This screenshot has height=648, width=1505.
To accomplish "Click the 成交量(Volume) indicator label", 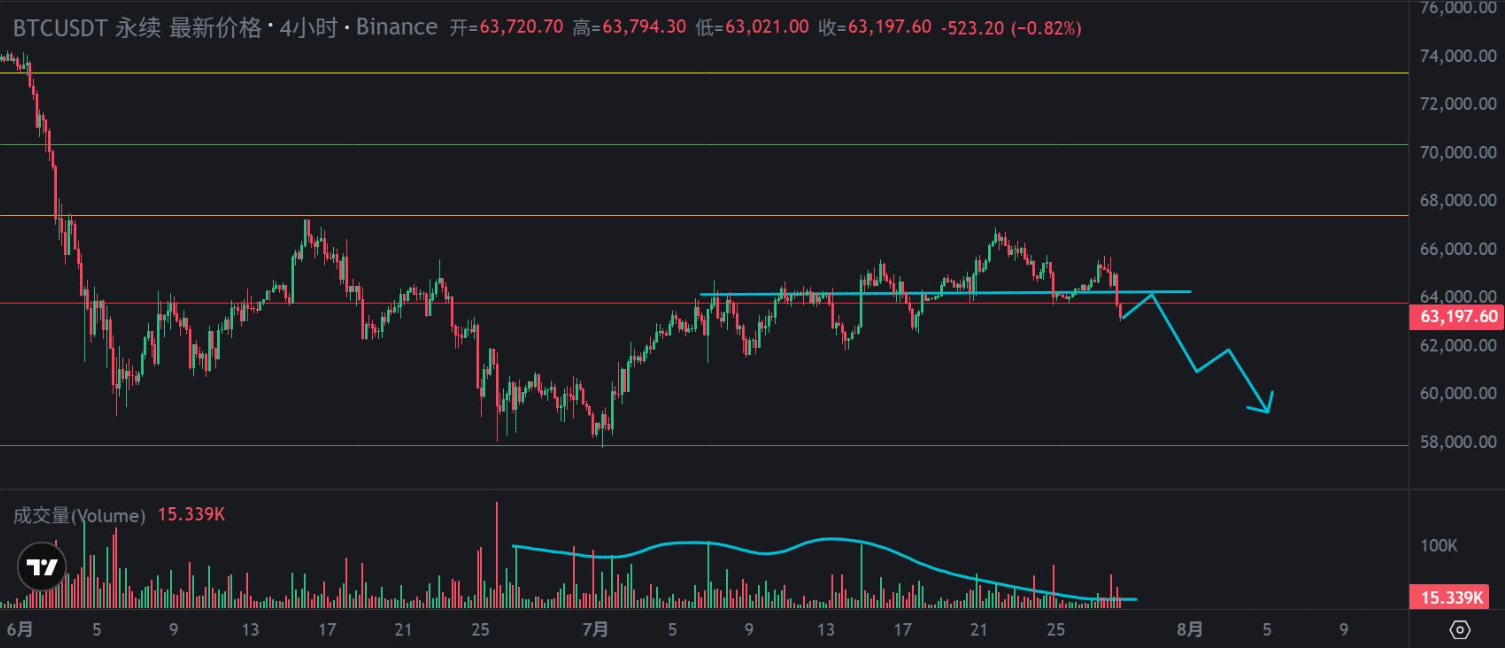I will pyautogui.click(x=79, y=516).
